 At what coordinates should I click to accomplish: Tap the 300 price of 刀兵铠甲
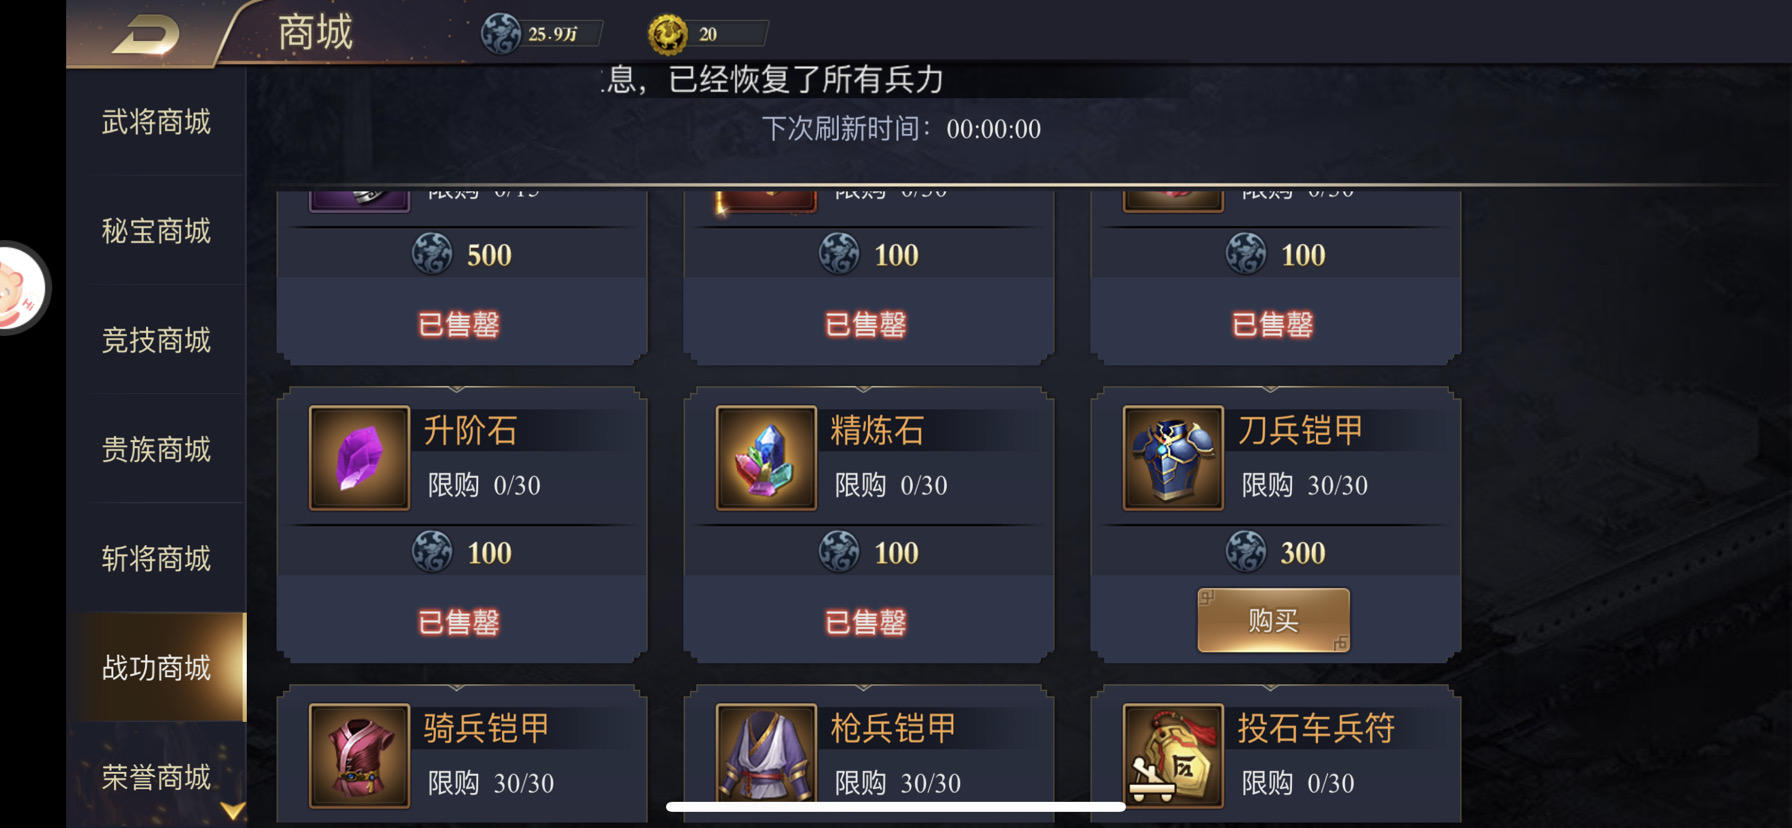[x=1303, y=553]
